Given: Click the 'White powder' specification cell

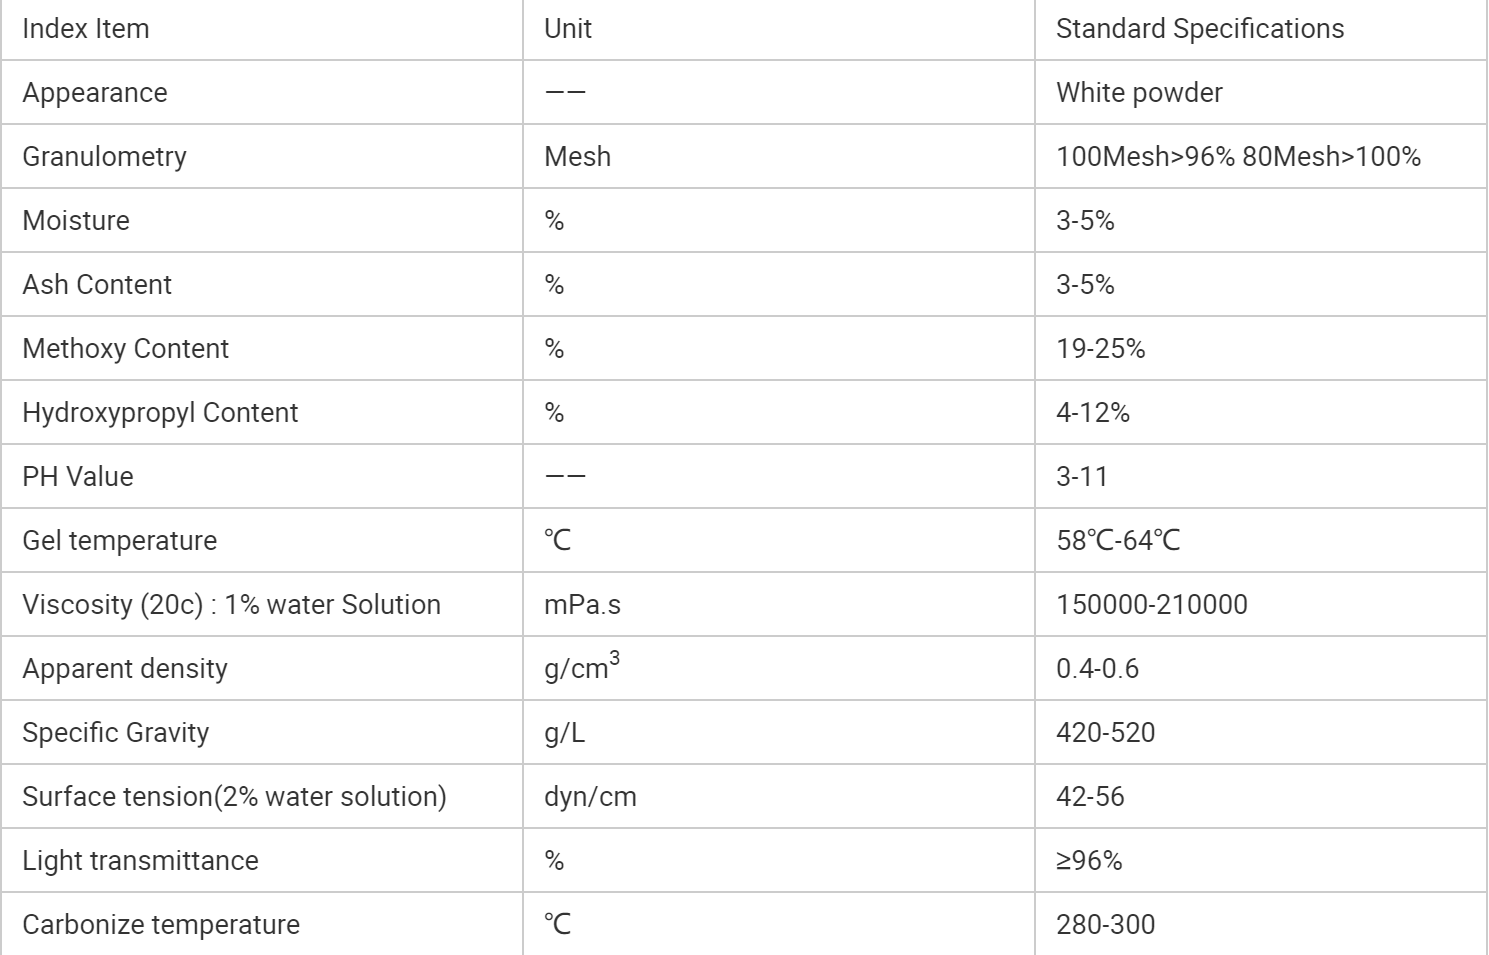Looking at the screenshot, I should pos(1139,93).
